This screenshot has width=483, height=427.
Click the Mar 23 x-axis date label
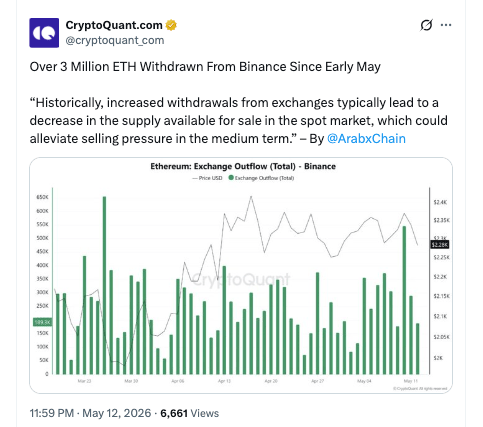(84, 381)
